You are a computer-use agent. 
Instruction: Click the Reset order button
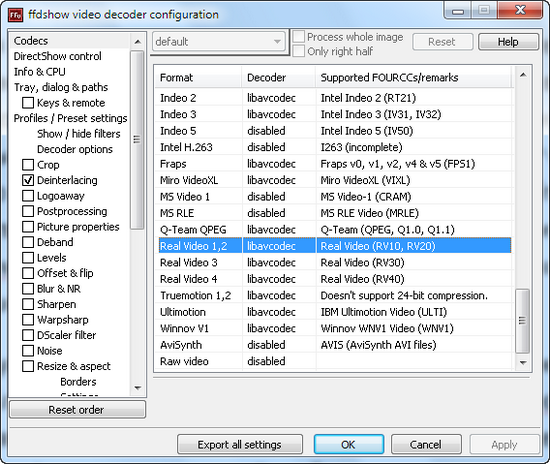click(x=77, y=410)
